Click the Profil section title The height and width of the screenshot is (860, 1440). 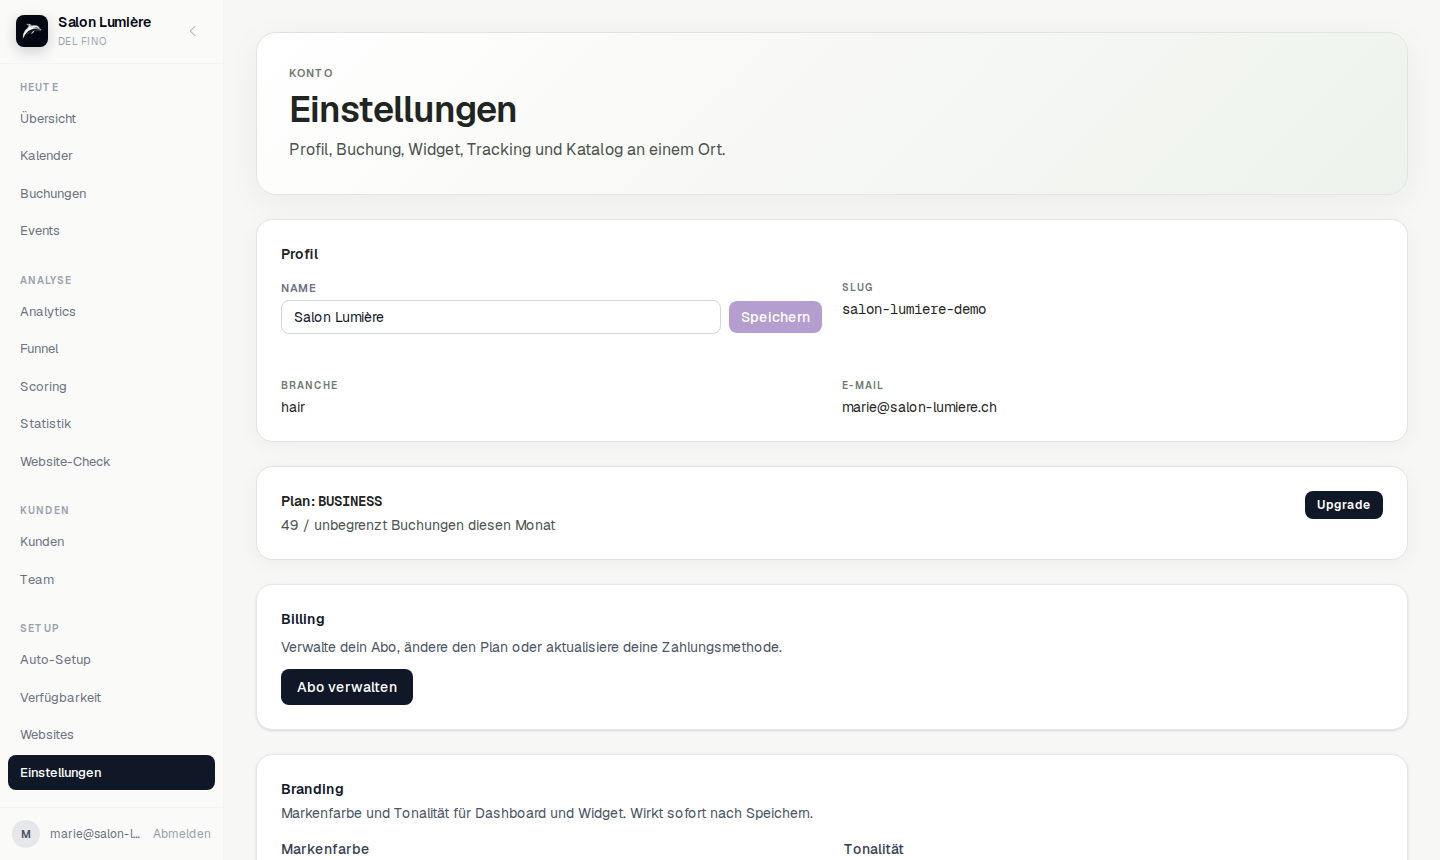click(300, 254)
